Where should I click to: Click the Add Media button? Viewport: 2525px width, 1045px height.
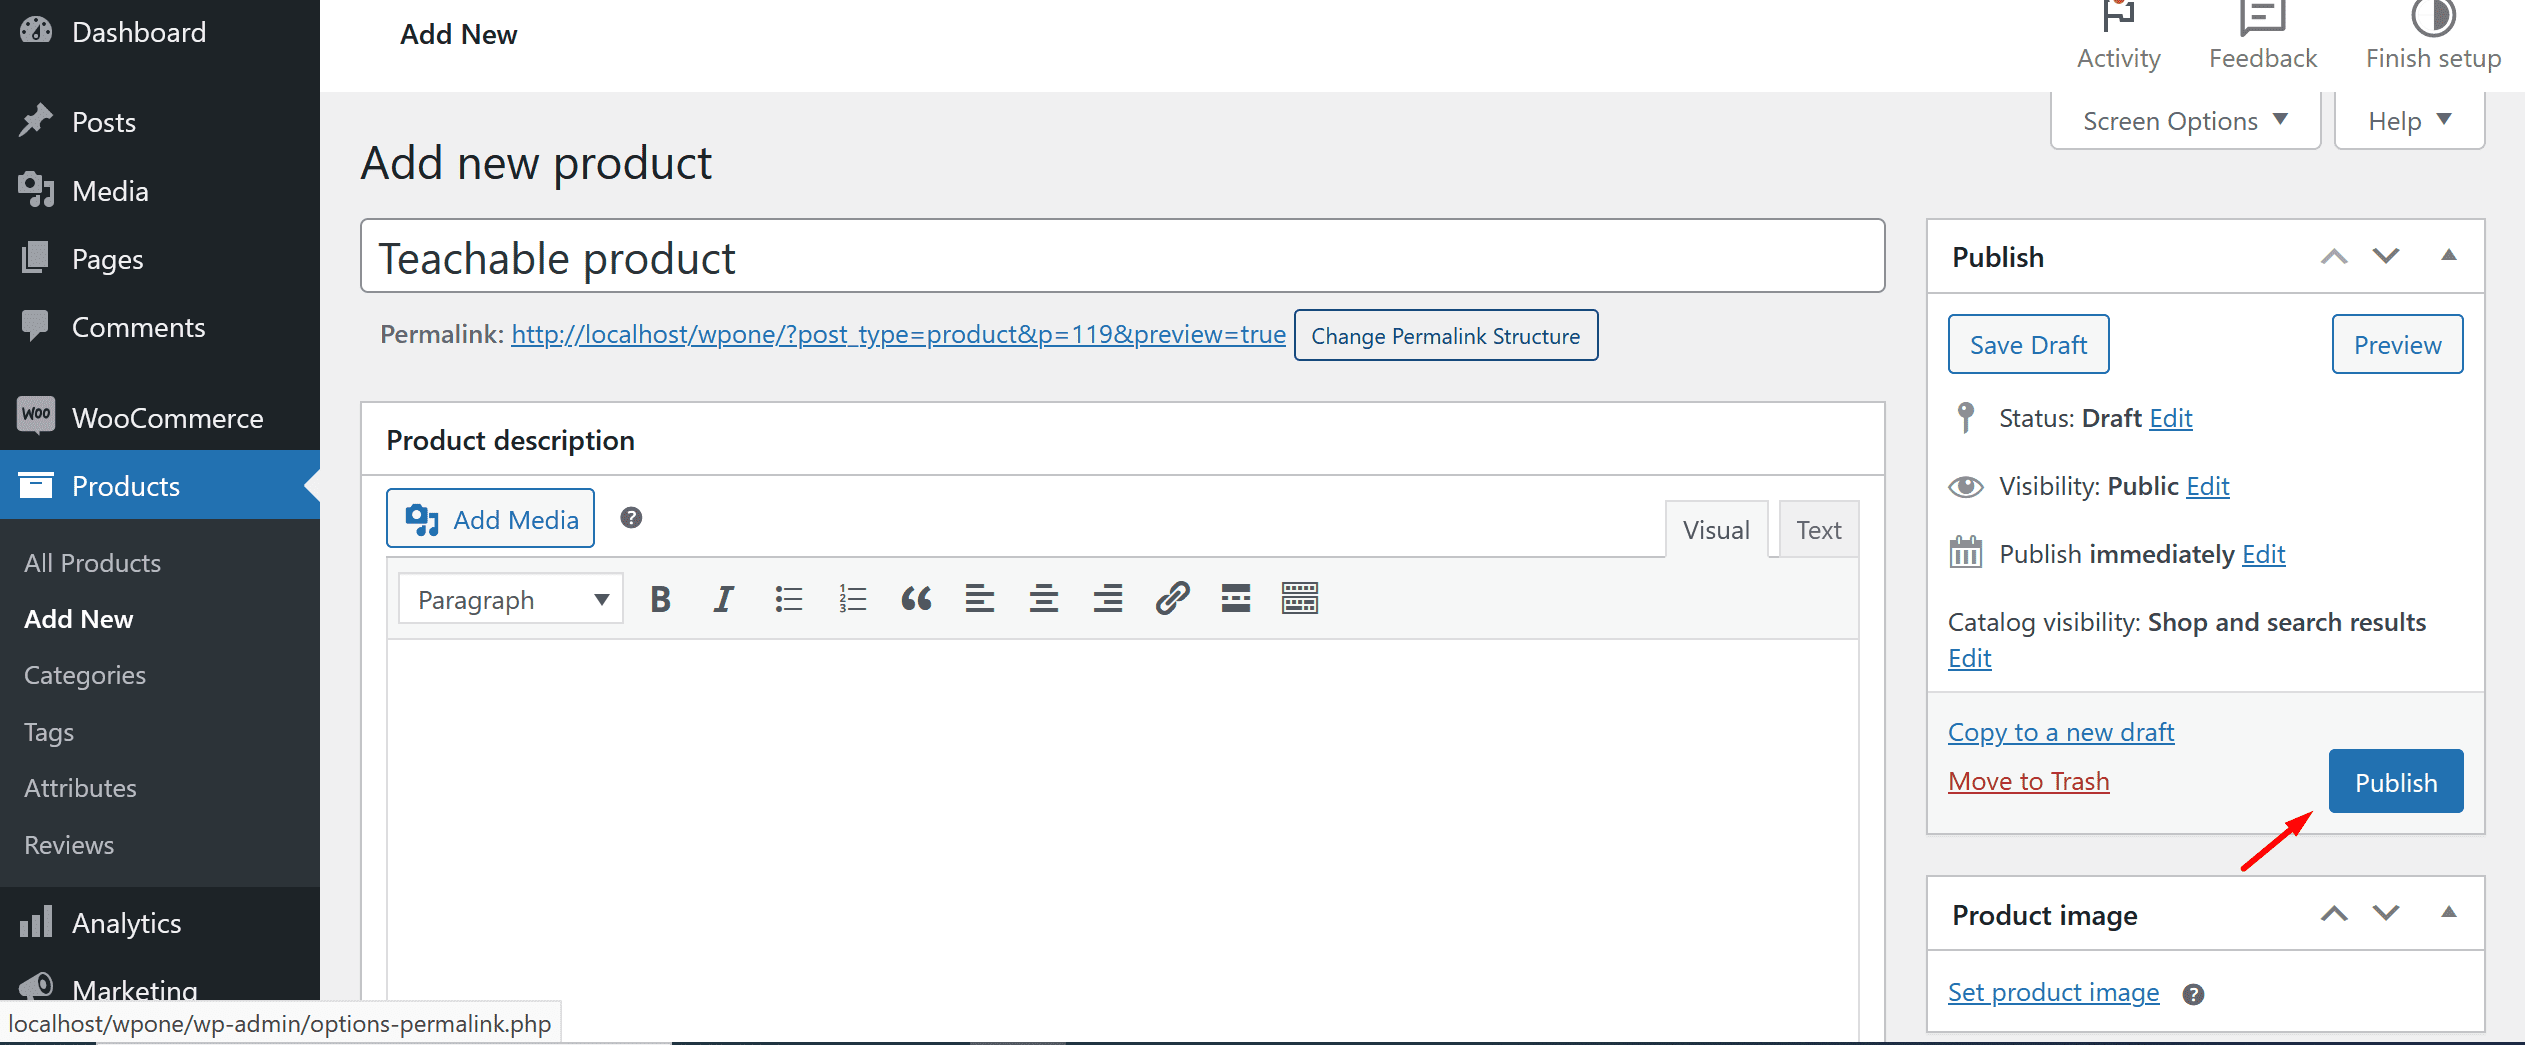[490, 518]
